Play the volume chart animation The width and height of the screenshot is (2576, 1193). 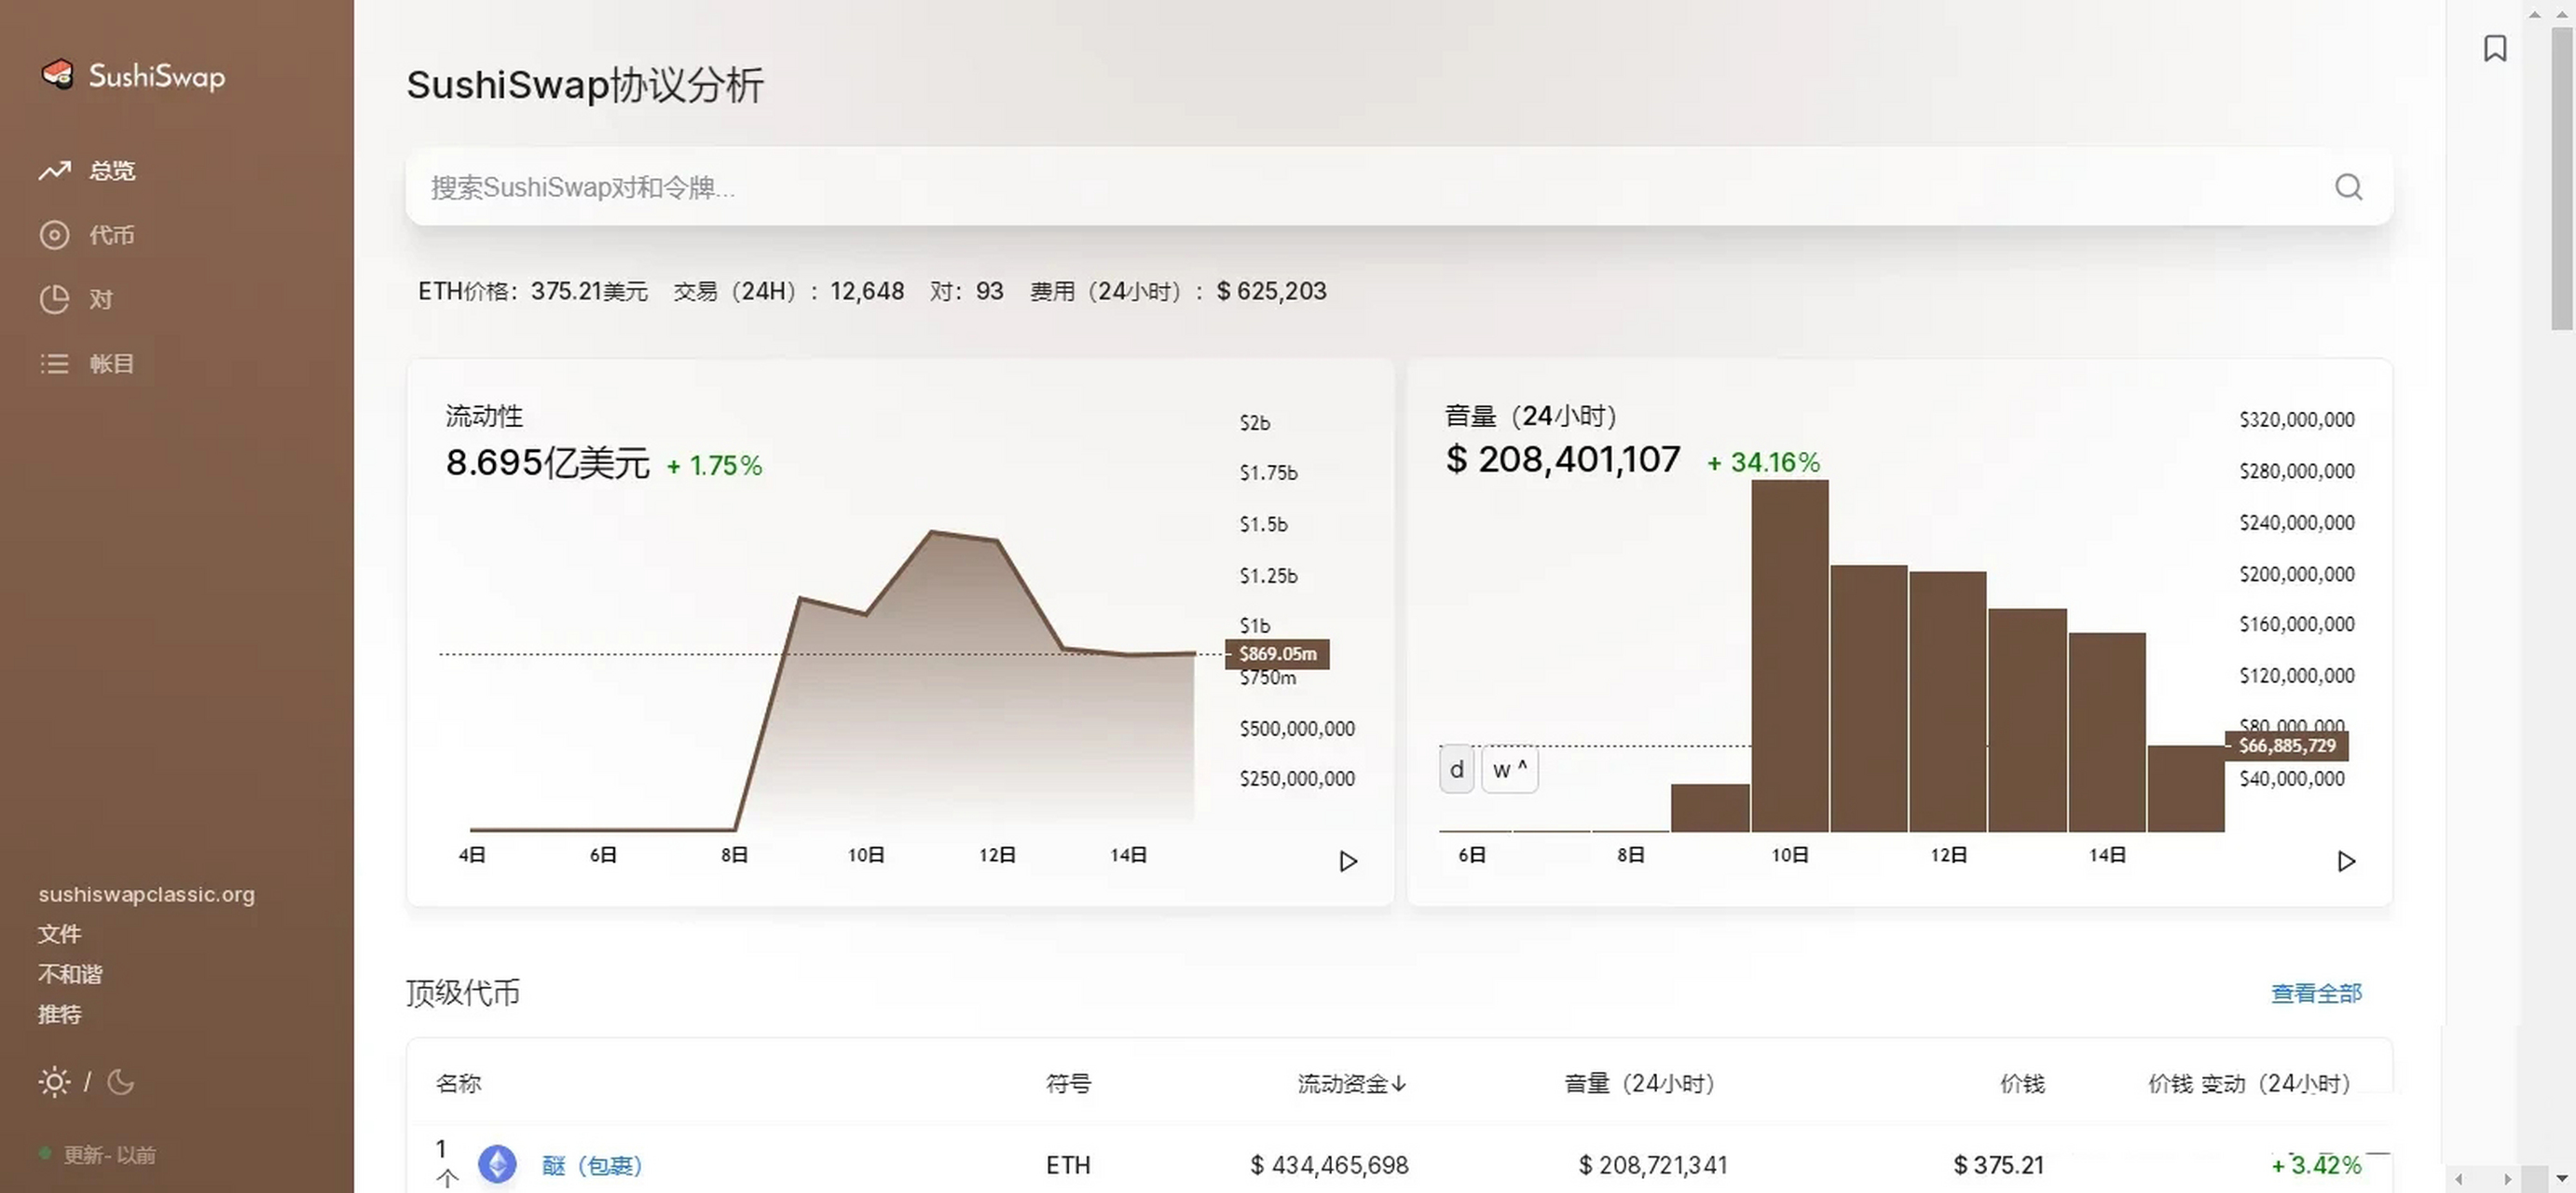tap(2346, 861)
